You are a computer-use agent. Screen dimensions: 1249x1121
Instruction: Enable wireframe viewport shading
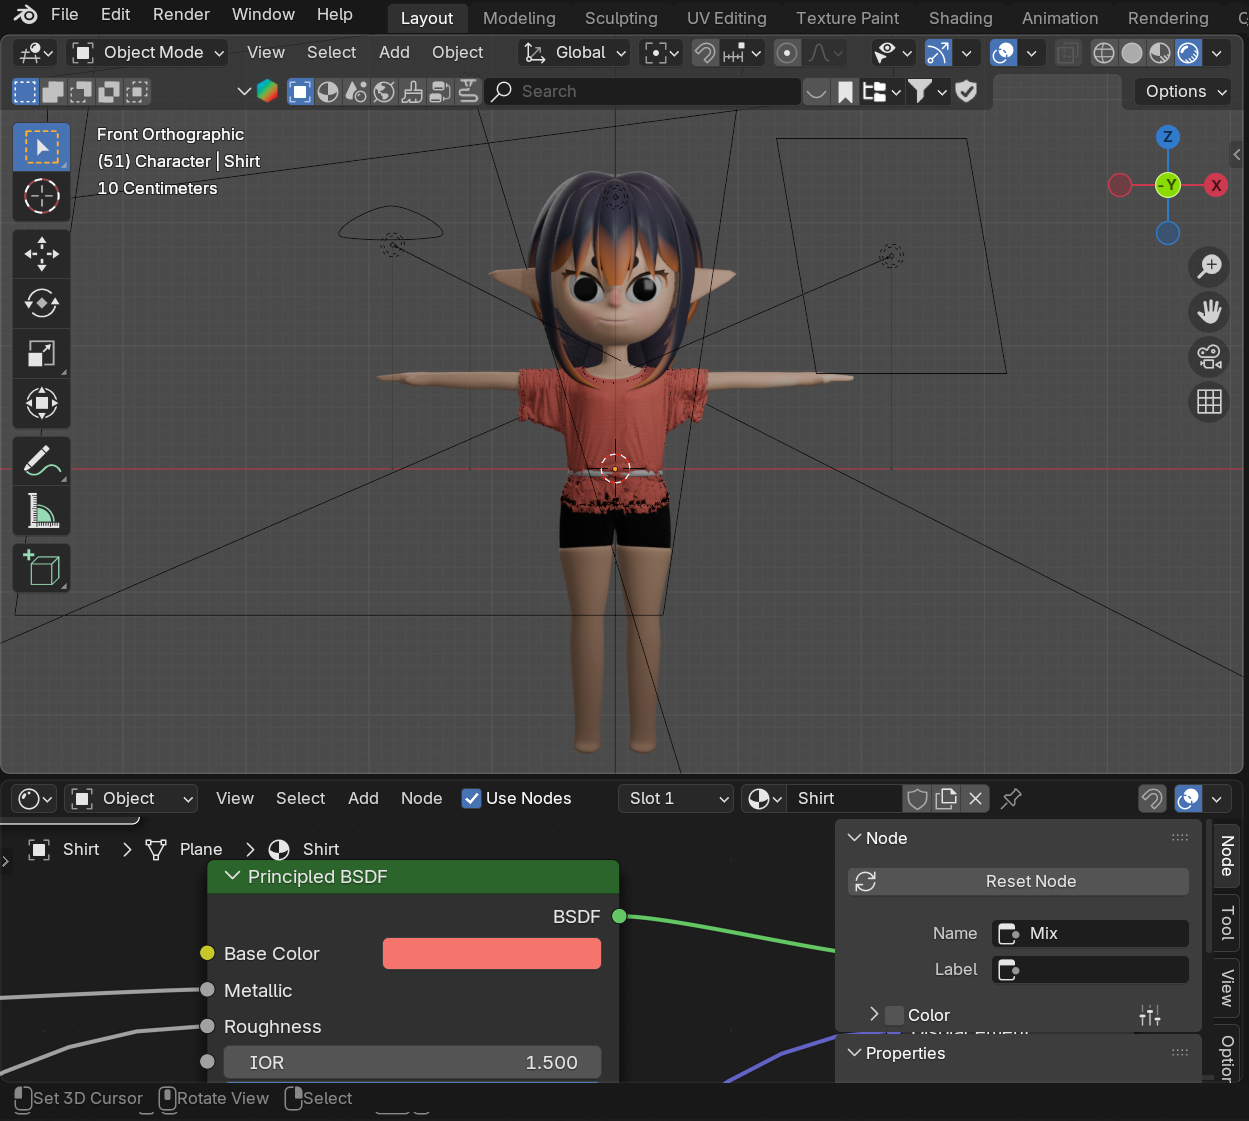point(1103,52)
